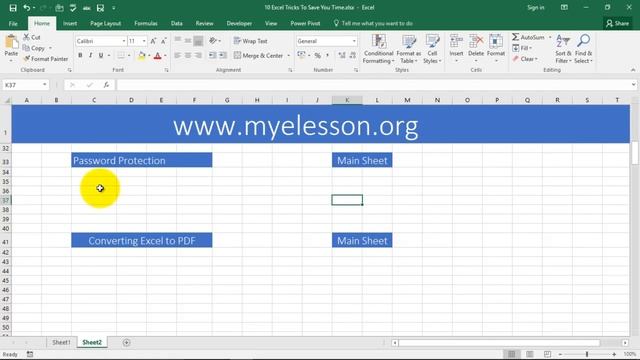Click the Paste clipboard icon
This screenshot has height=360, width=640.
point(11,42)
